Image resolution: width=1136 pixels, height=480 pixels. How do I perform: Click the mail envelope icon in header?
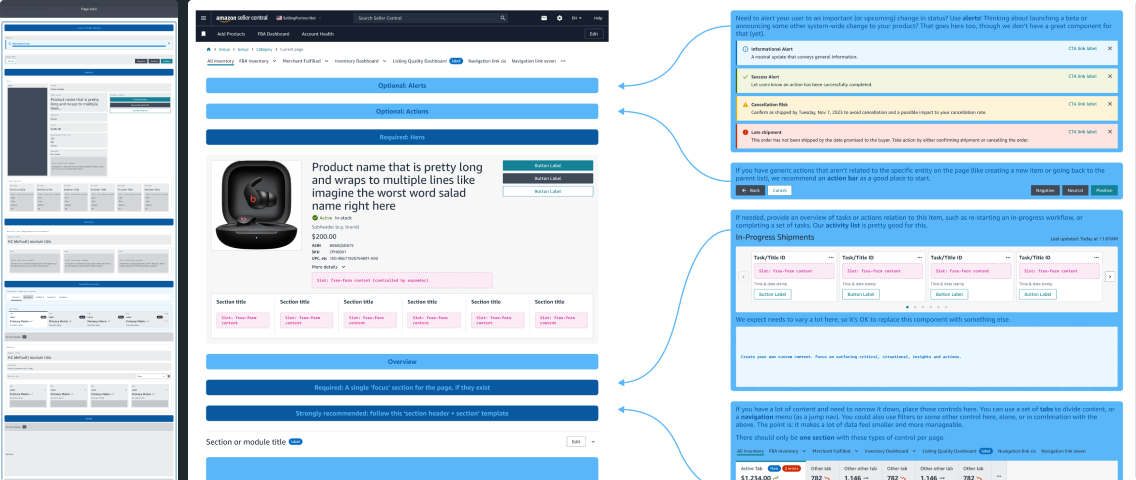click(544, 18)
